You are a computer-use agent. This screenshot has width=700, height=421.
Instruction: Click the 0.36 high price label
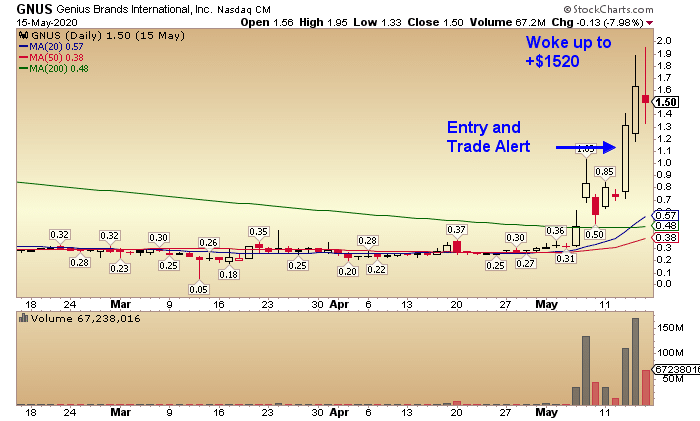coord(555,230)
